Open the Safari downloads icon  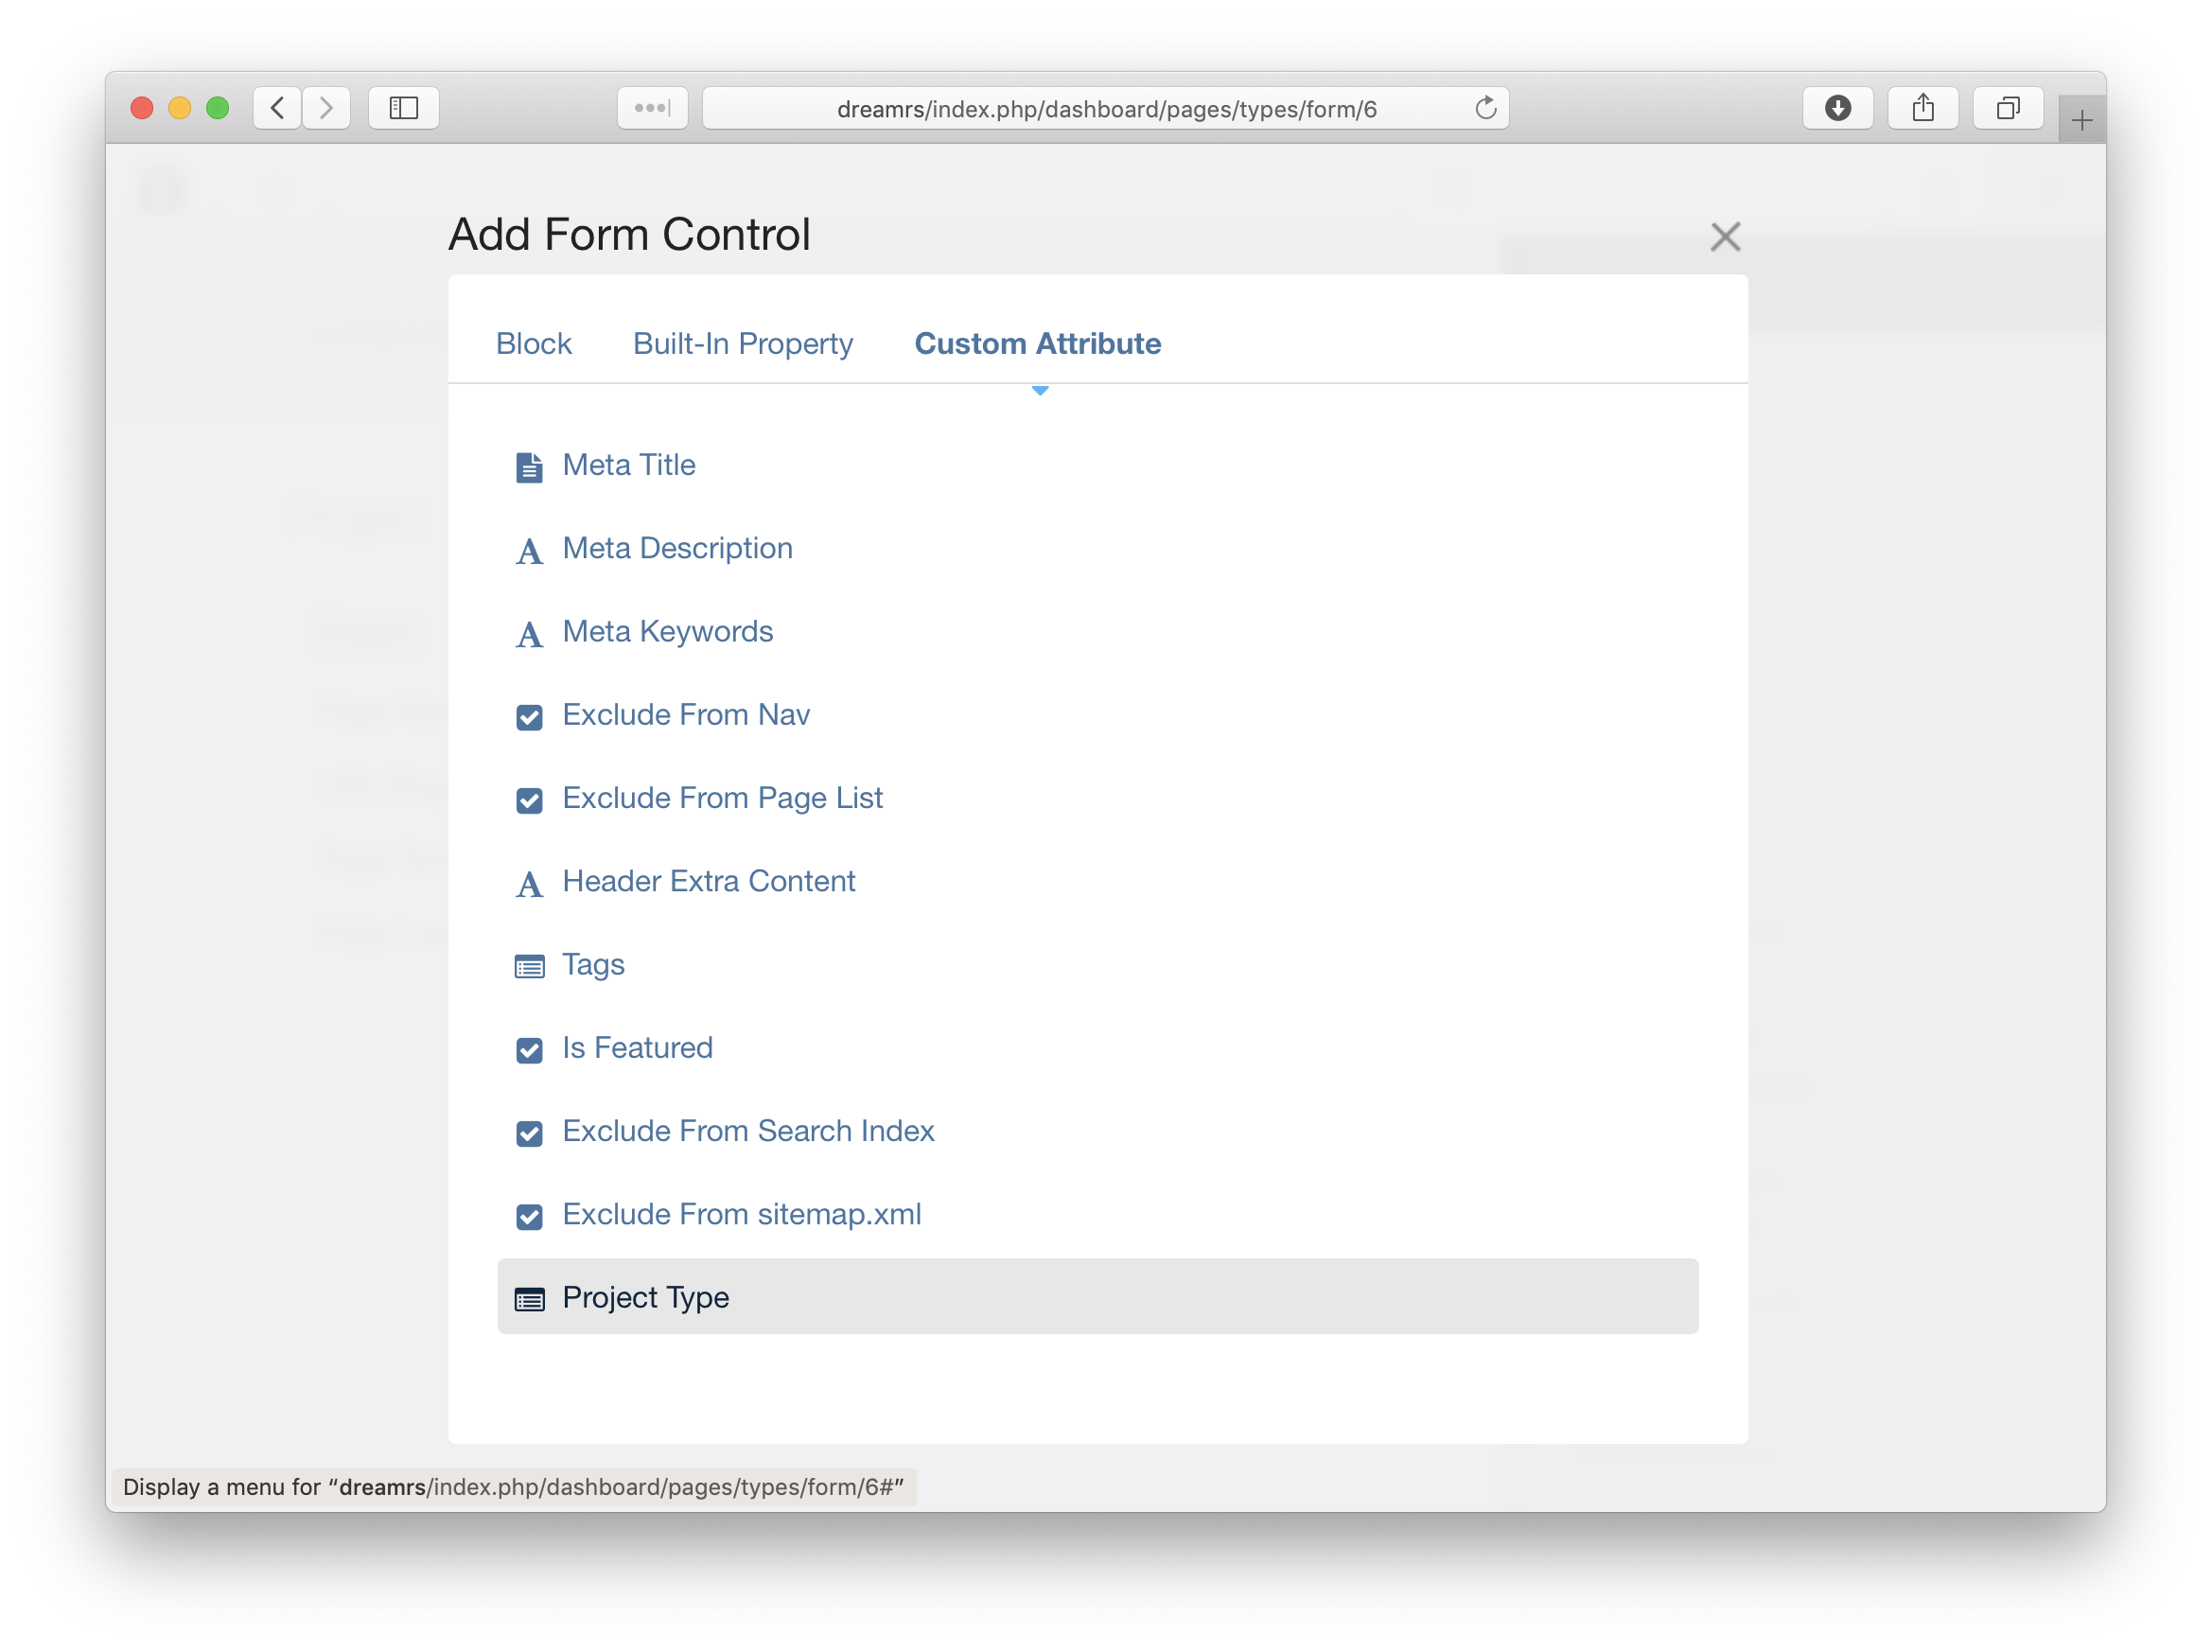tap(1837, 108)
